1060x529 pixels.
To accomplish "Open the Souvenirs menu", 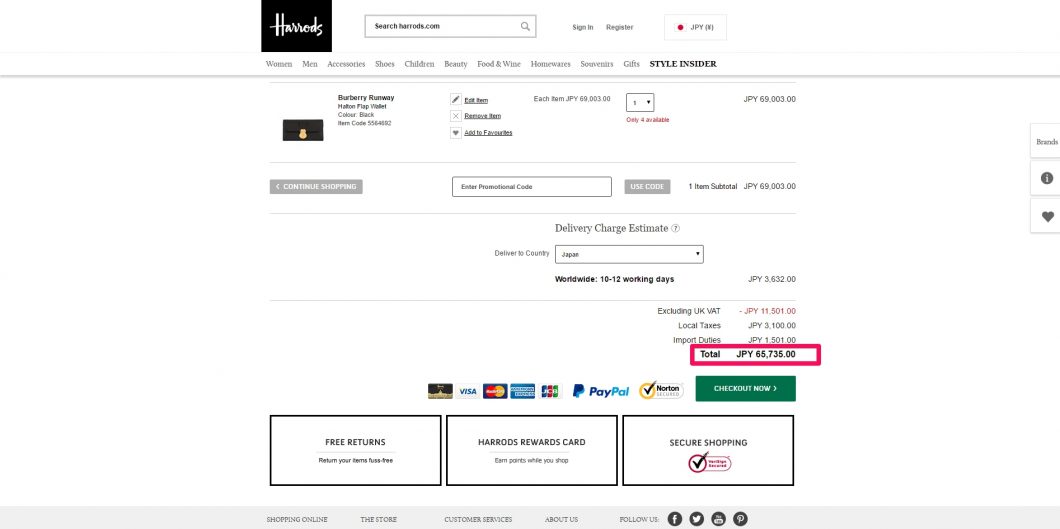I will (x=597, y=64).
